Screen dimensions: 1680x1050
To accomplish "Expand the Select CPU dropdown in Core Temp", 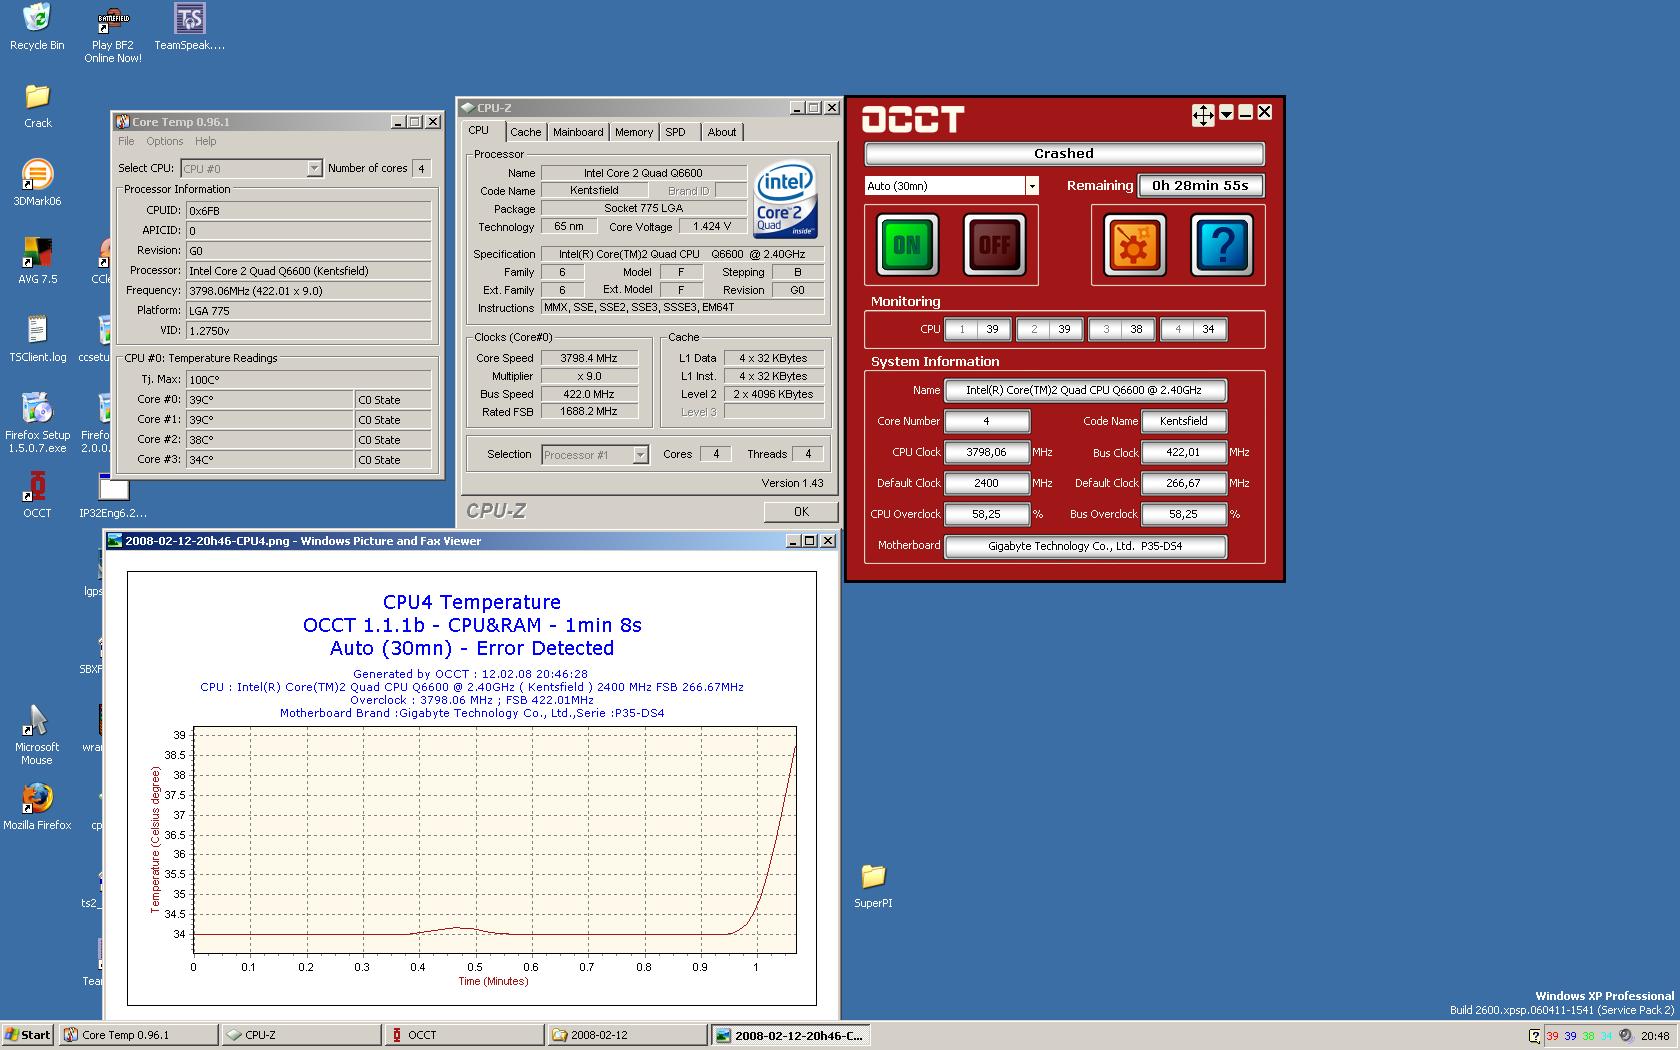I will click(x=314, y=168).
